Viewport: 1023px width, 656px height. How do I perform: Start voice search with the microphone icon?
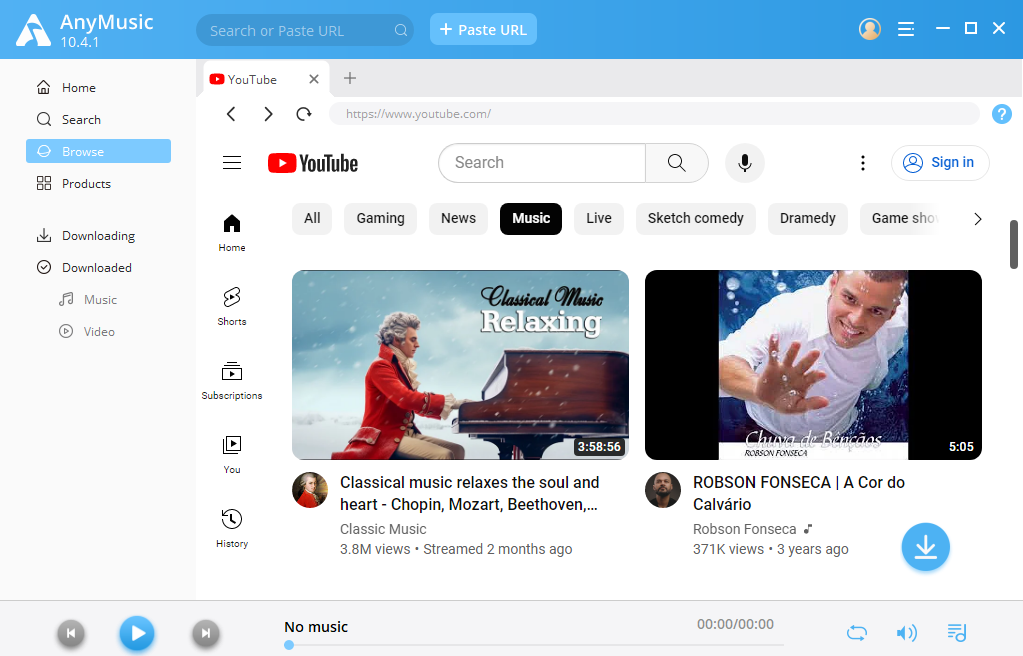[744, 163]
